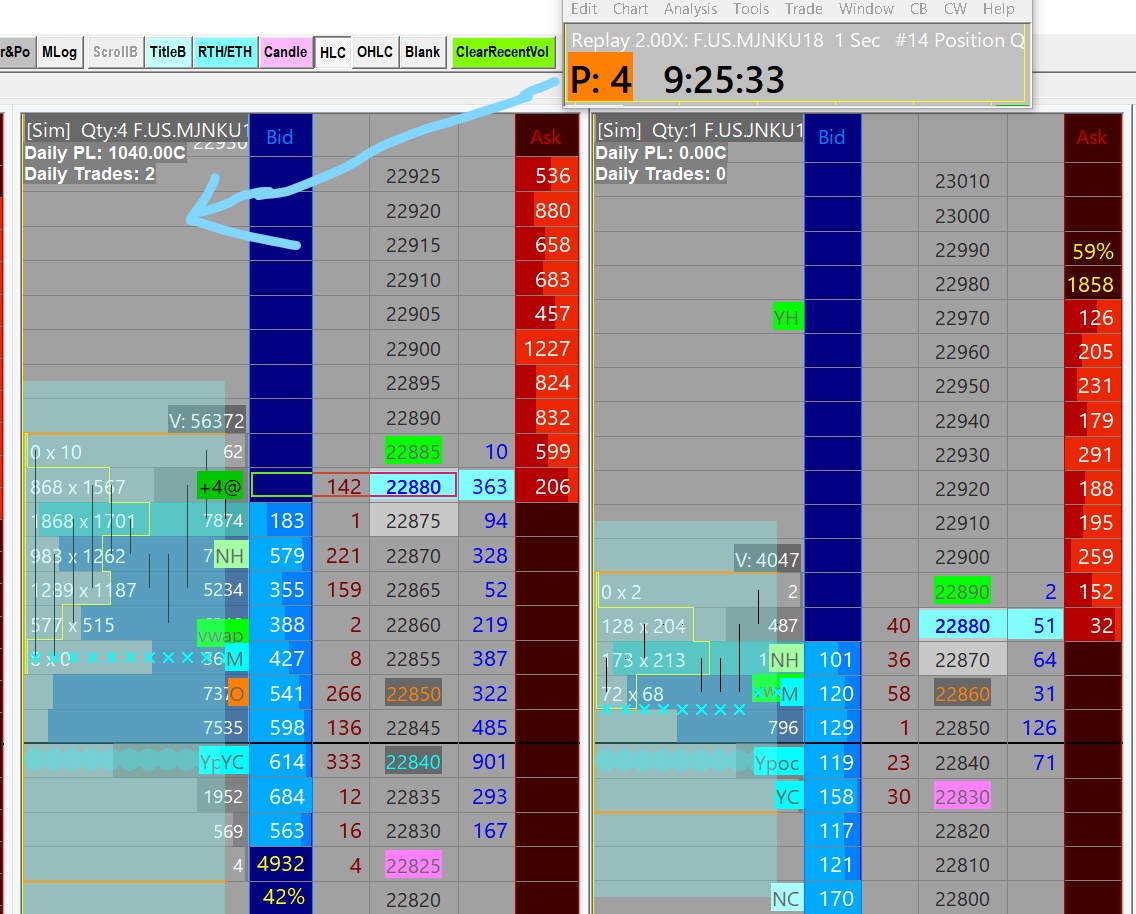Click ask size 536 at 22925
This screenshot has width=1136, height=914.
point(547,176)
